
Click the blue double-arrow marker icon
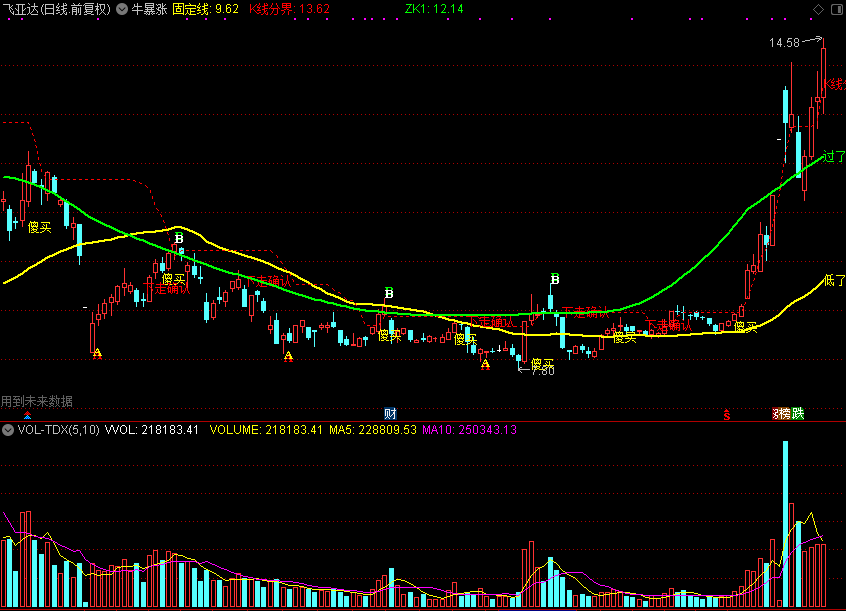pos(28,415)
